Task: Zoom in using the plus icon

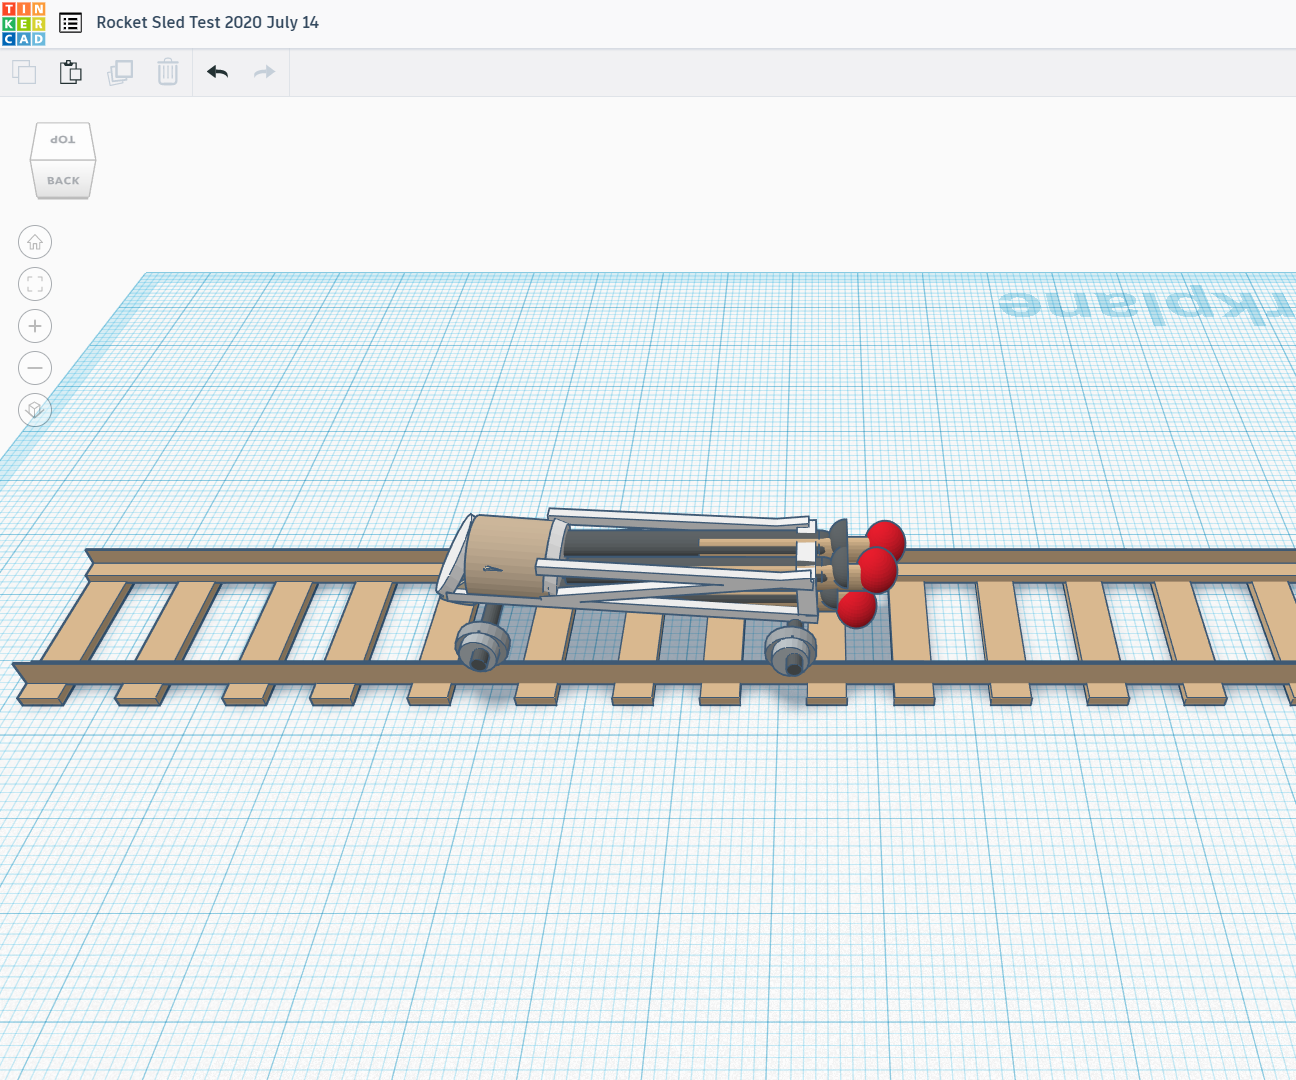Action: click(x=35, y=326)
